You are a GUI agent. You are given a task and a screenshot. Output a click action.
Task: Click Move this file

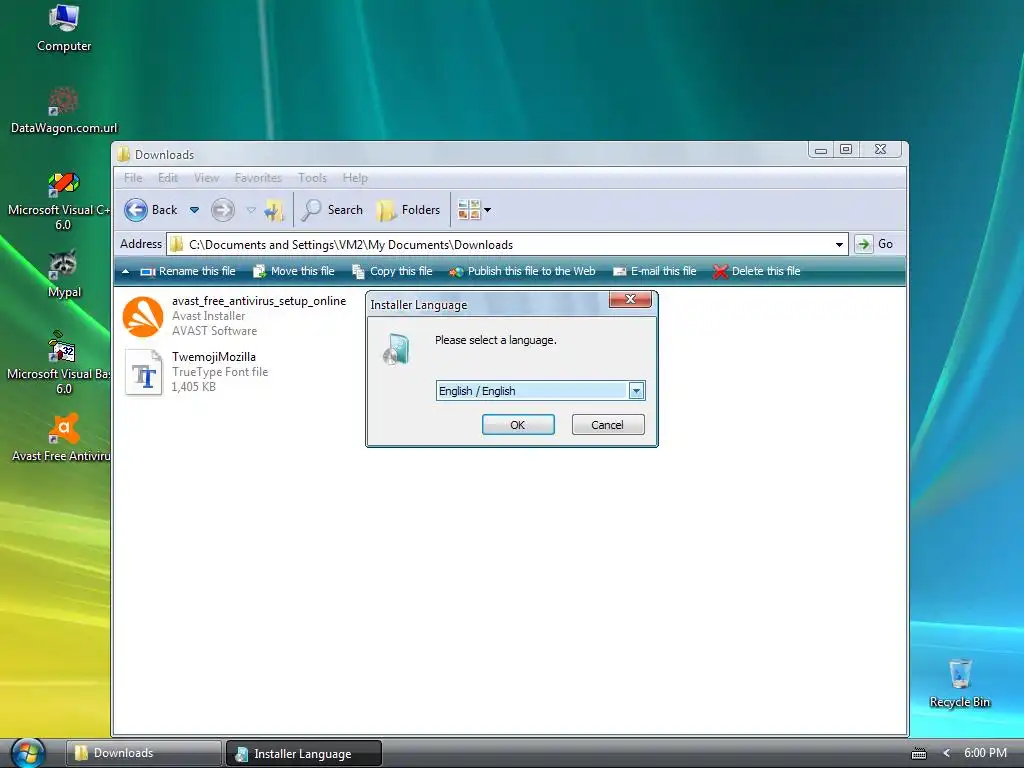294,271
